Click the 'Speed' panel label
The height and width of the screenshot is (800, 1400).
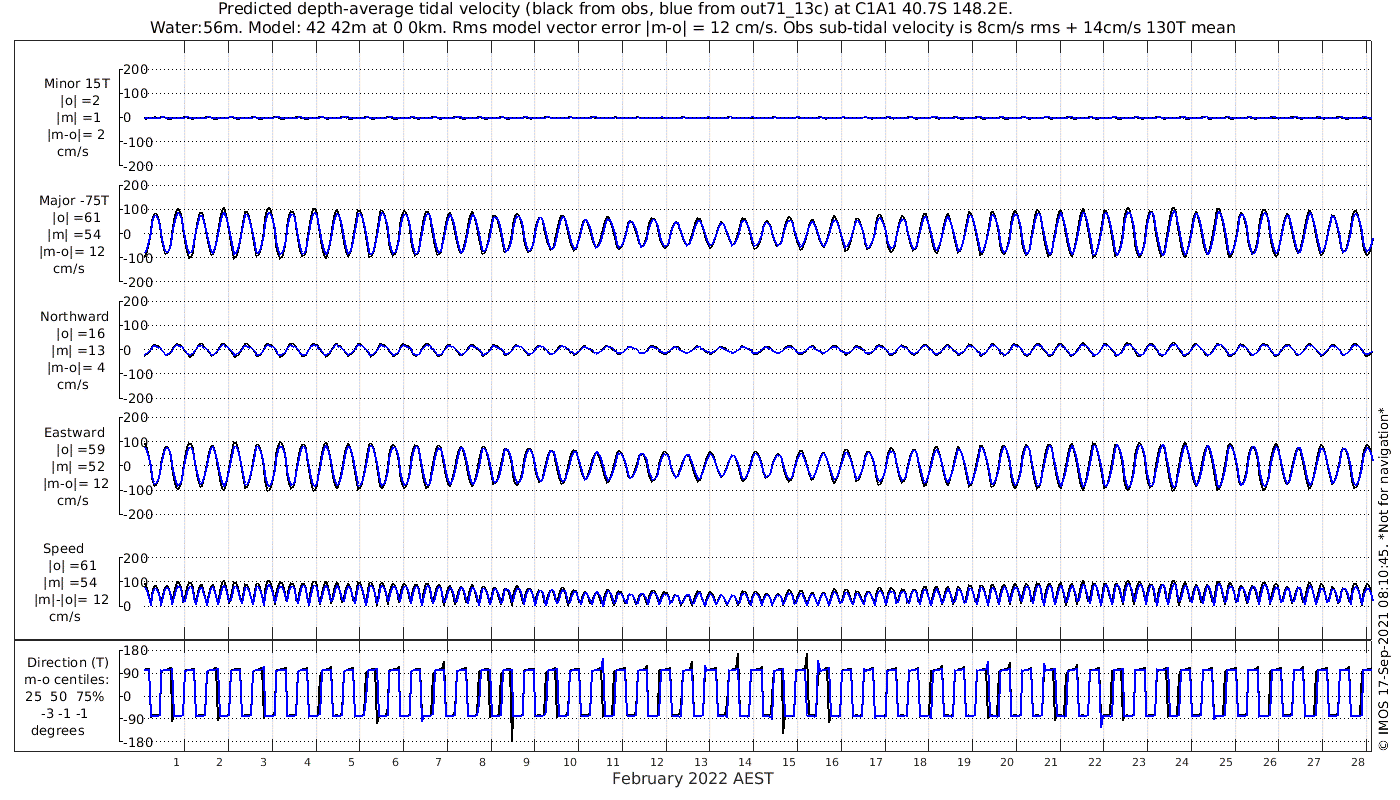coord(64,549)
